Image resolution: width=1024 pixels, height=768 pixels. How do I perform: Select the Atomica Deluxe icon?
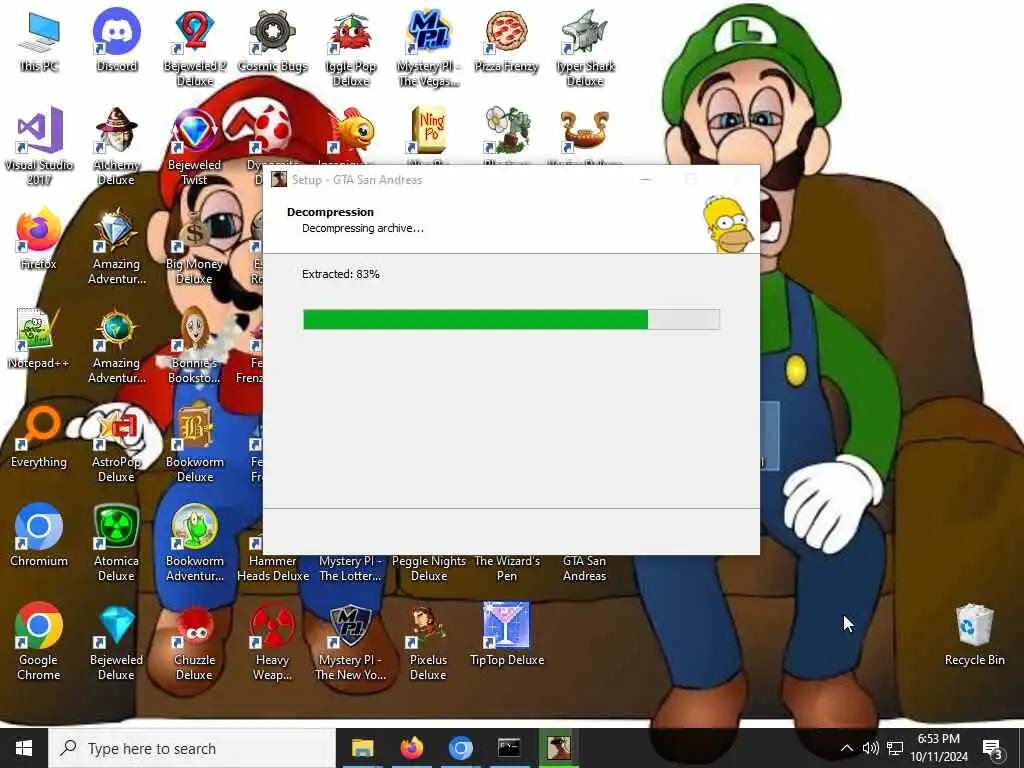coord(116,542)
